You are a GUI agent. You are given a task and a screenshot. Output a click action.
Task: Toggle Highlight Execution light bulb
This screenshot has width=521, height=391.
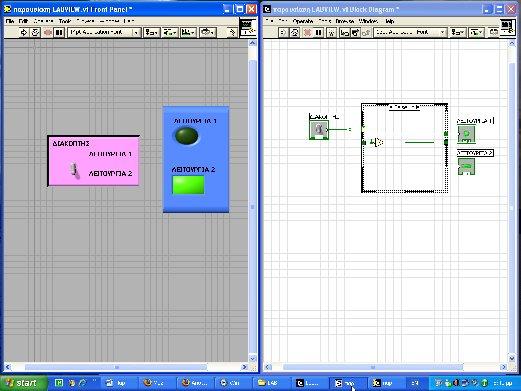(331, 32)
